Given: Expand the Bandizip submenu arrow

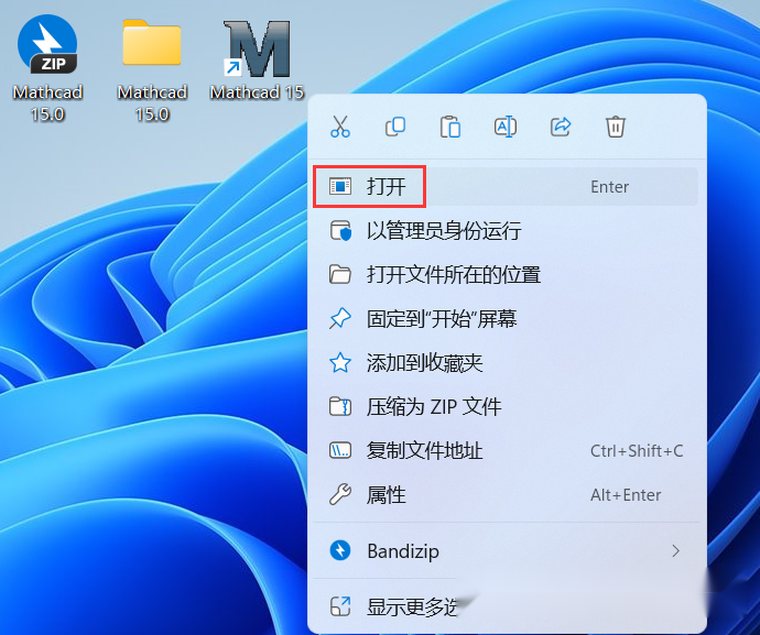Looking at the screenshot, I should (x=676, y=551).
